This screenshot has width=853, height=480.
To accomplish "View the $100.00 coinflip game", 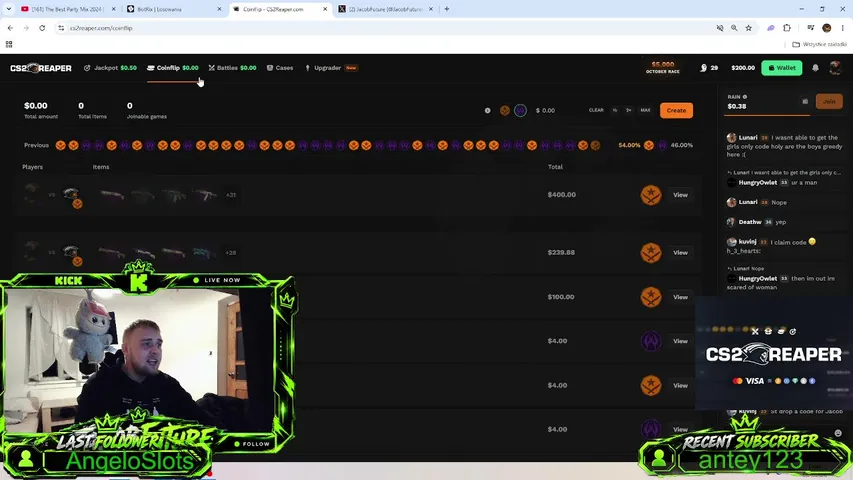I will [680, 297].
